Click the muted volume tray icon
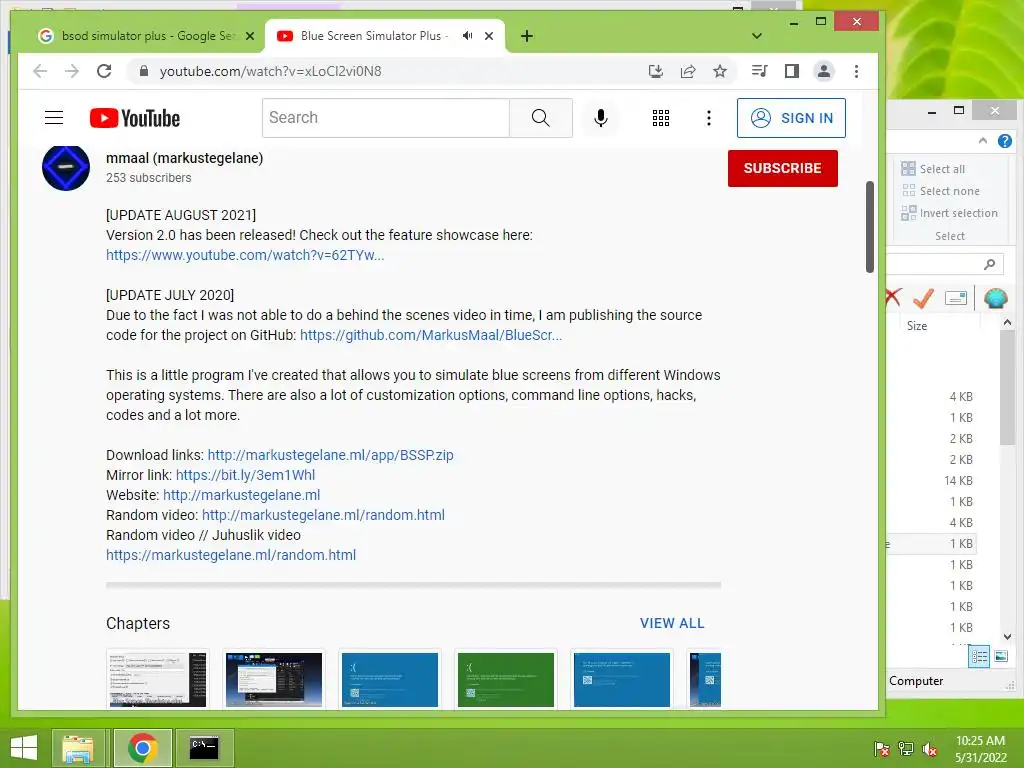This screenshot has width=1024, height=768. (x=929, y=749)
